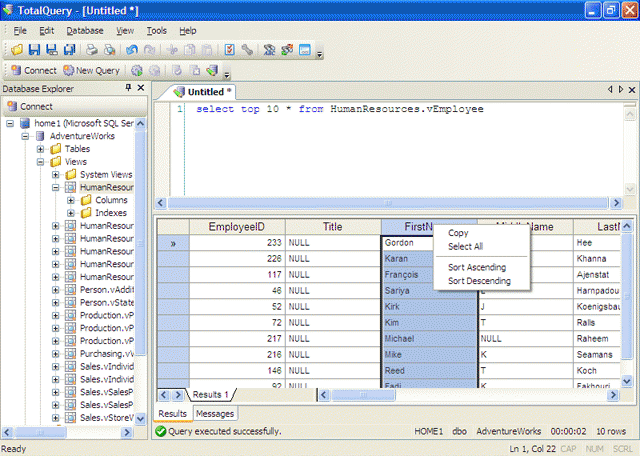Click the Title column header
The height and width of the screenshot is (456, 640).
333,227
